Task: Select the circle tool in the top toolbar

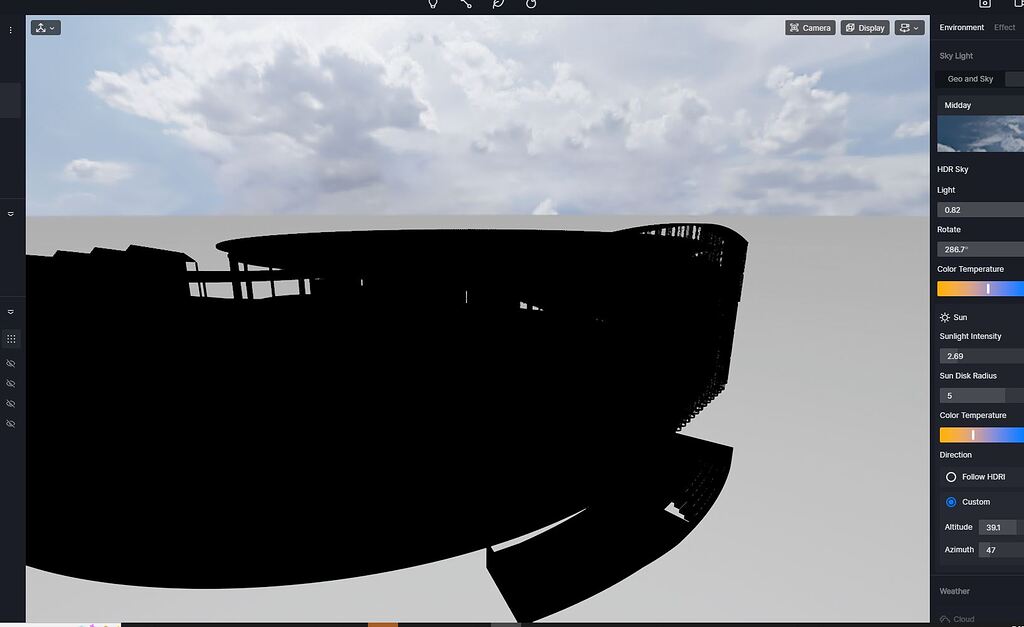Action: (x=530, y=4)
